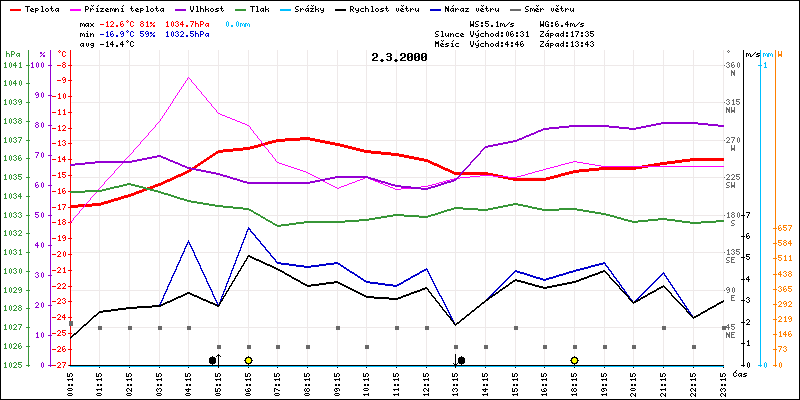Screen dimensions: 800x400
Task: Click the yellow sunset sun icon near 18:15
Action: 575,360
